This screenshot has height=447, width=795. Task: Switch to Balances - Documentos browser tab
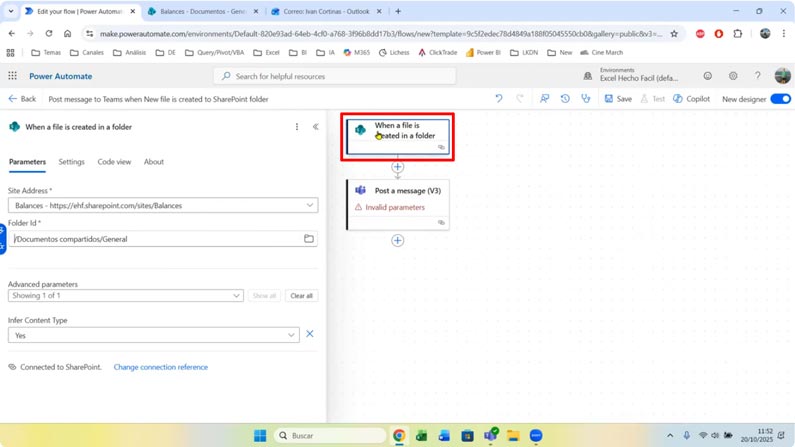(202, 11)
